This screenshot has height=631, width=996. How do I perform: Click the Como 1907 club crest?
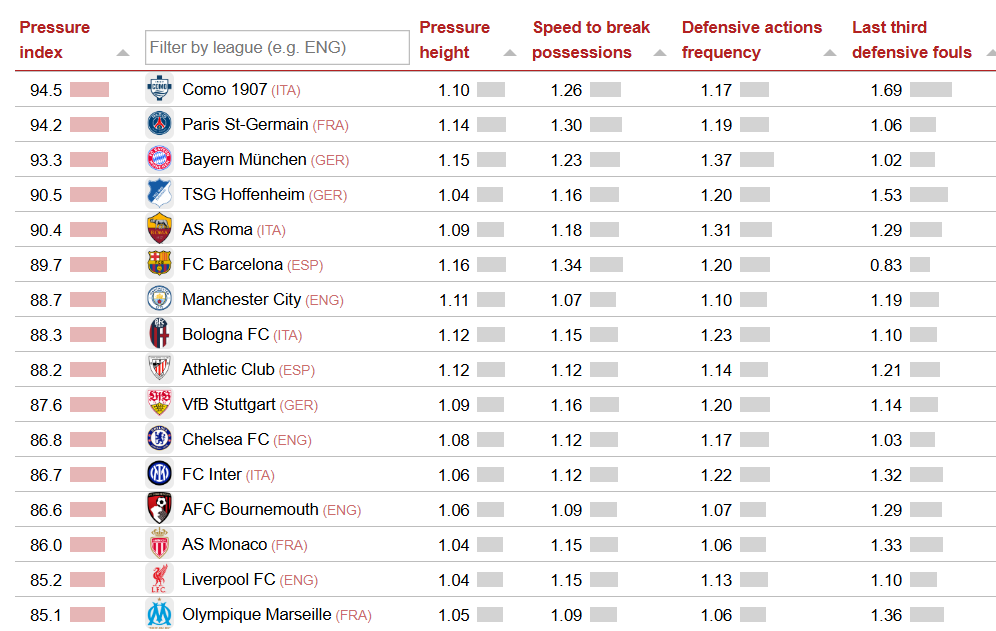point(159,90)
